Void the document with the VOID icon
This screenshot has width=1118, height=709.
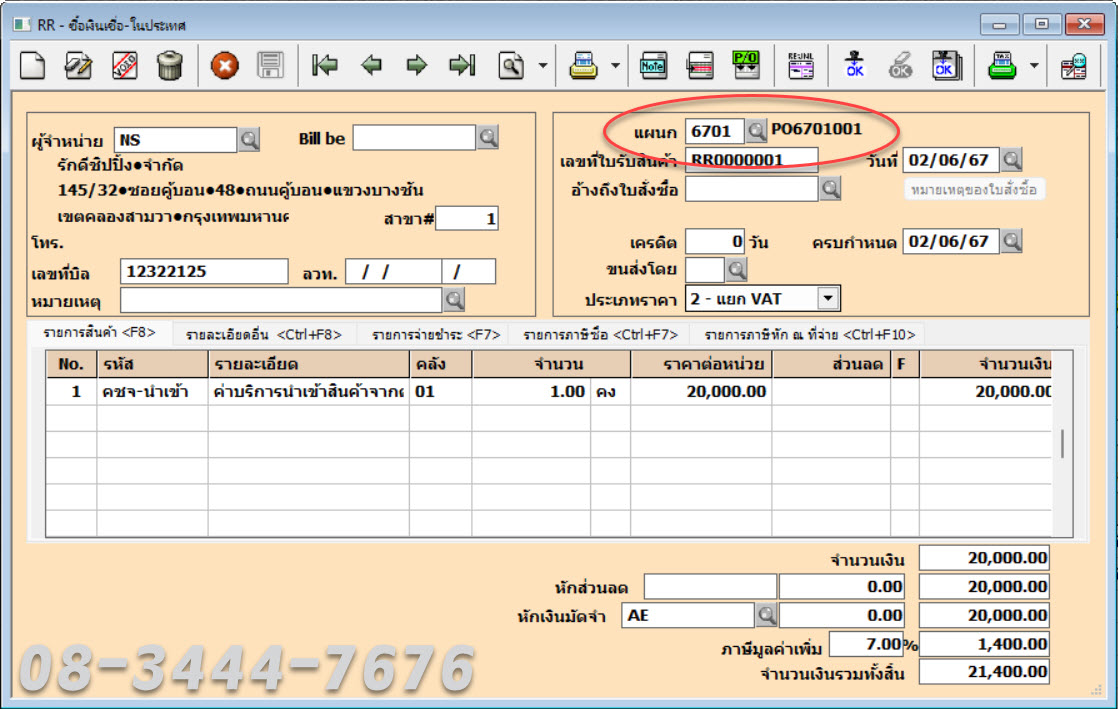pyautogui.click(x=125, y=66)
